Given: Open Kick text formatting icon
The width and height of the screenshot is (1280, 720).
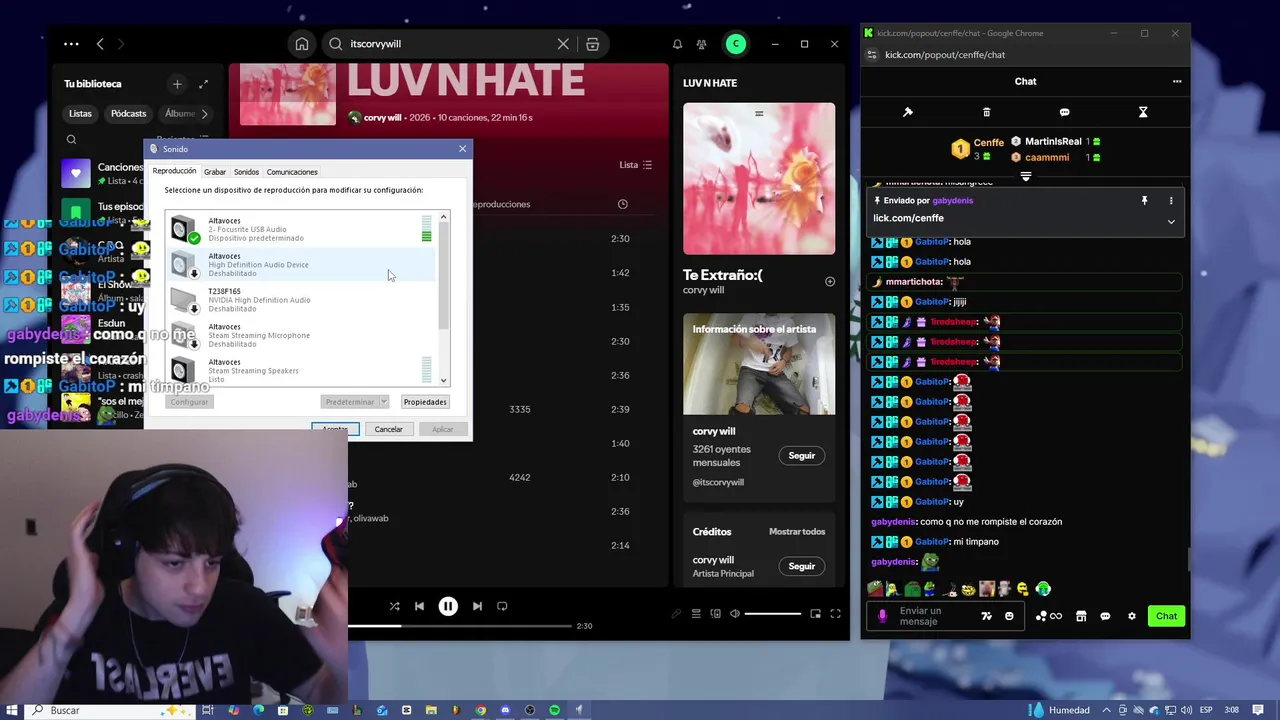Looking at the screenshot, I should [x=987, y=616].
